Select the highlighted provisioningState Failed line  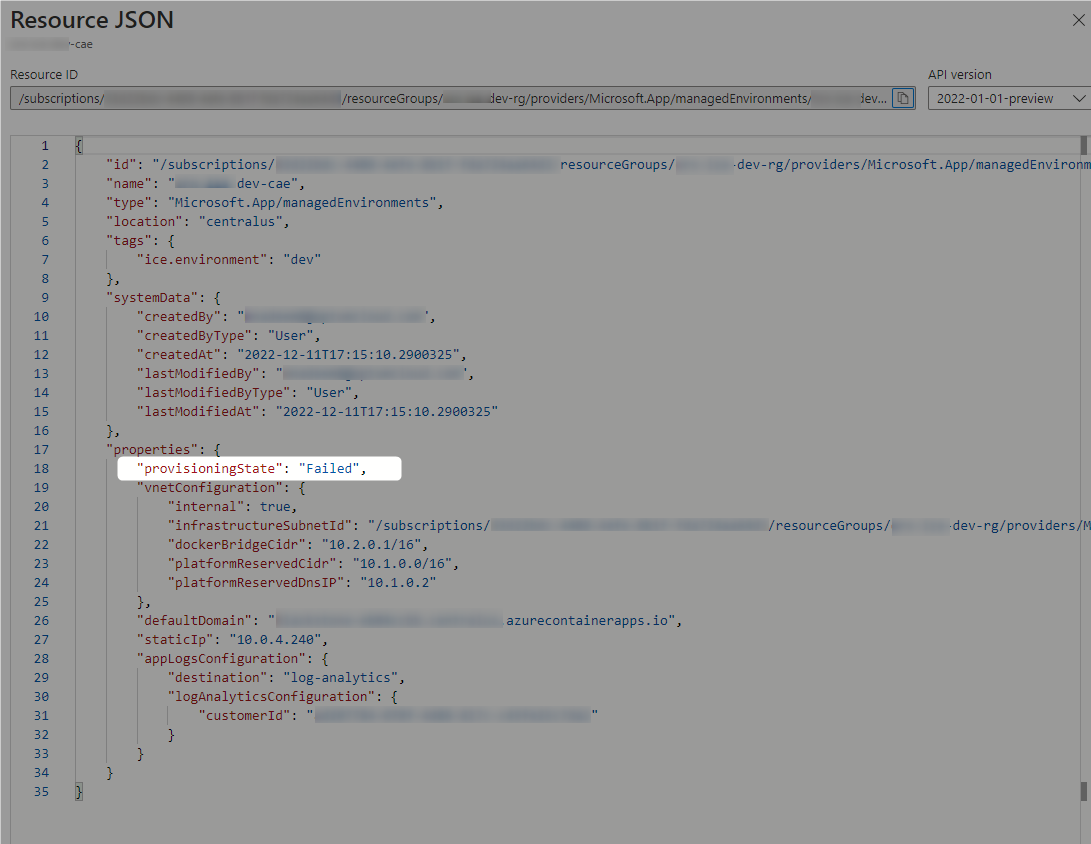pyautogui.click(x=258, y=468)
